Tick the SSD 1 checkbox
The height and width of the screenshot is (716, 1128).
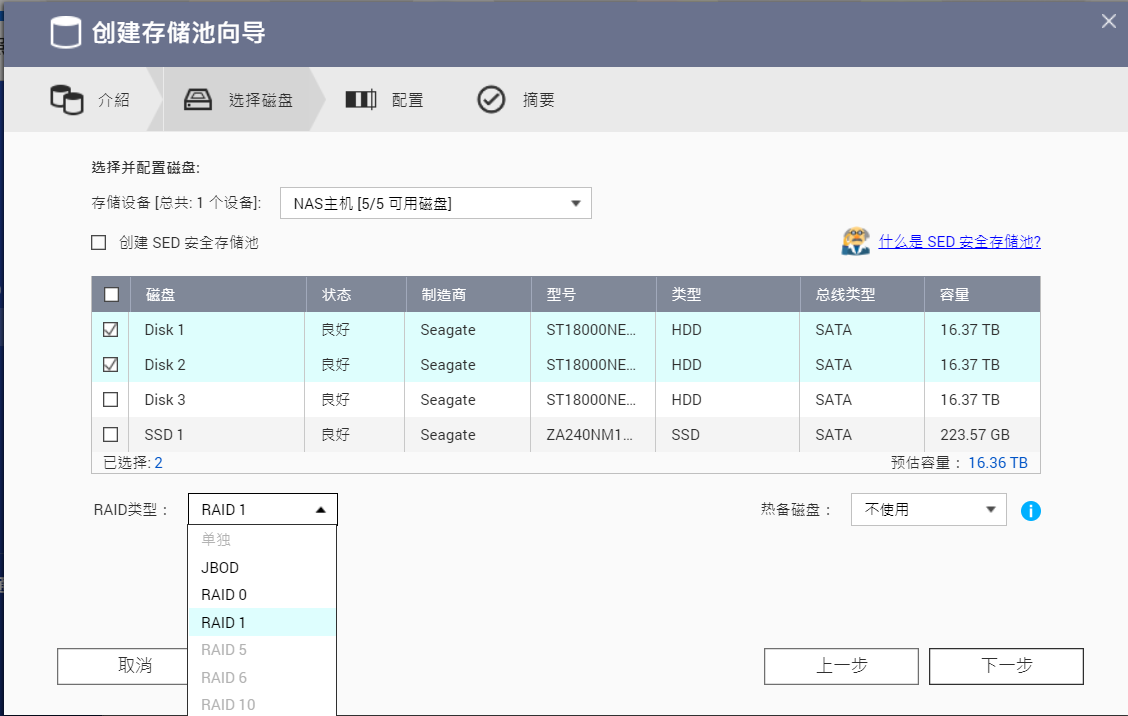tap(111, 435)
